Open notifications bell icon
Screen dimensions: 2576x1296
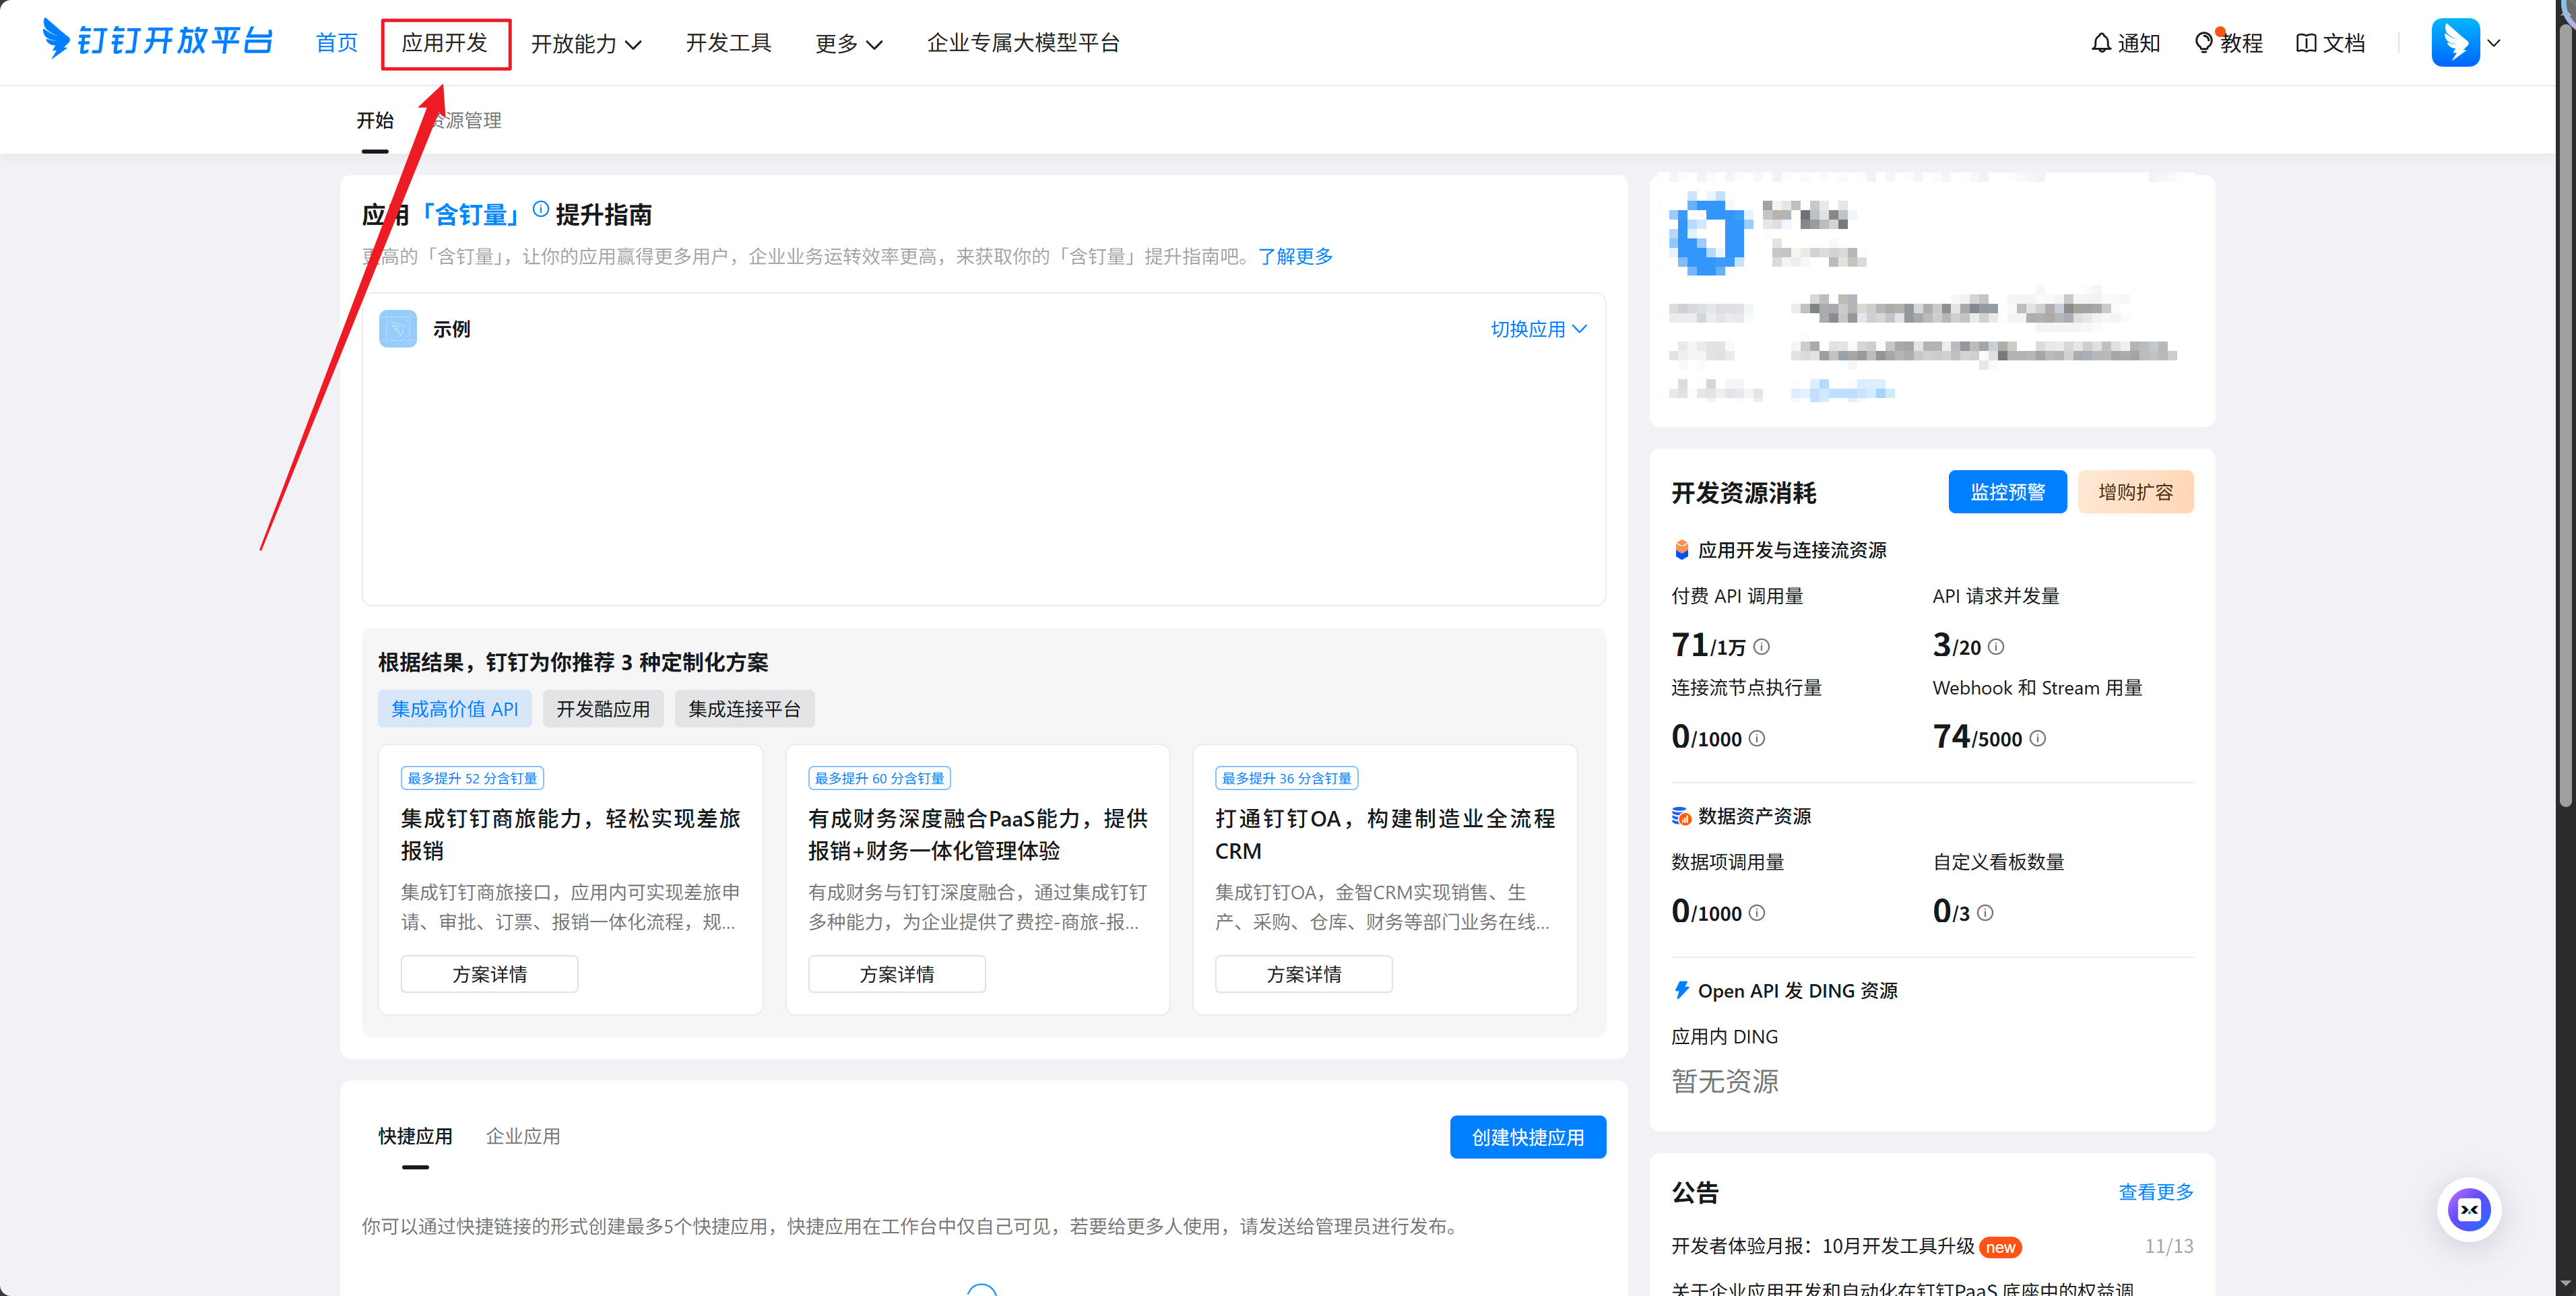click(x=2101, y=43)
